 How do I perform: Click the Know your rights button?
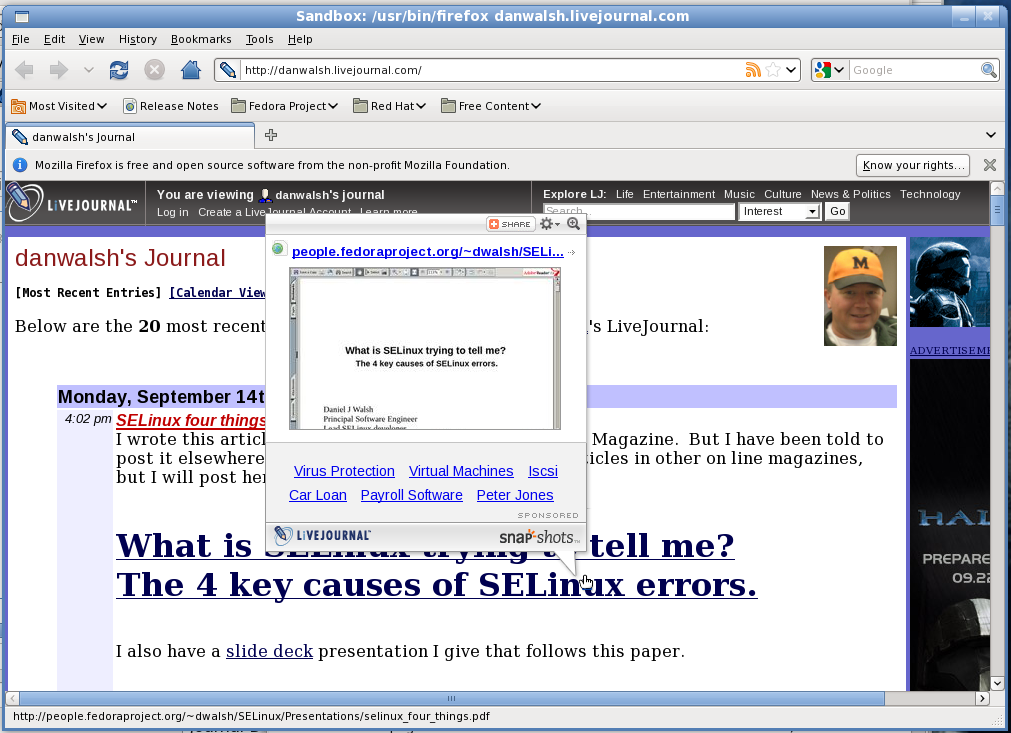913,165
